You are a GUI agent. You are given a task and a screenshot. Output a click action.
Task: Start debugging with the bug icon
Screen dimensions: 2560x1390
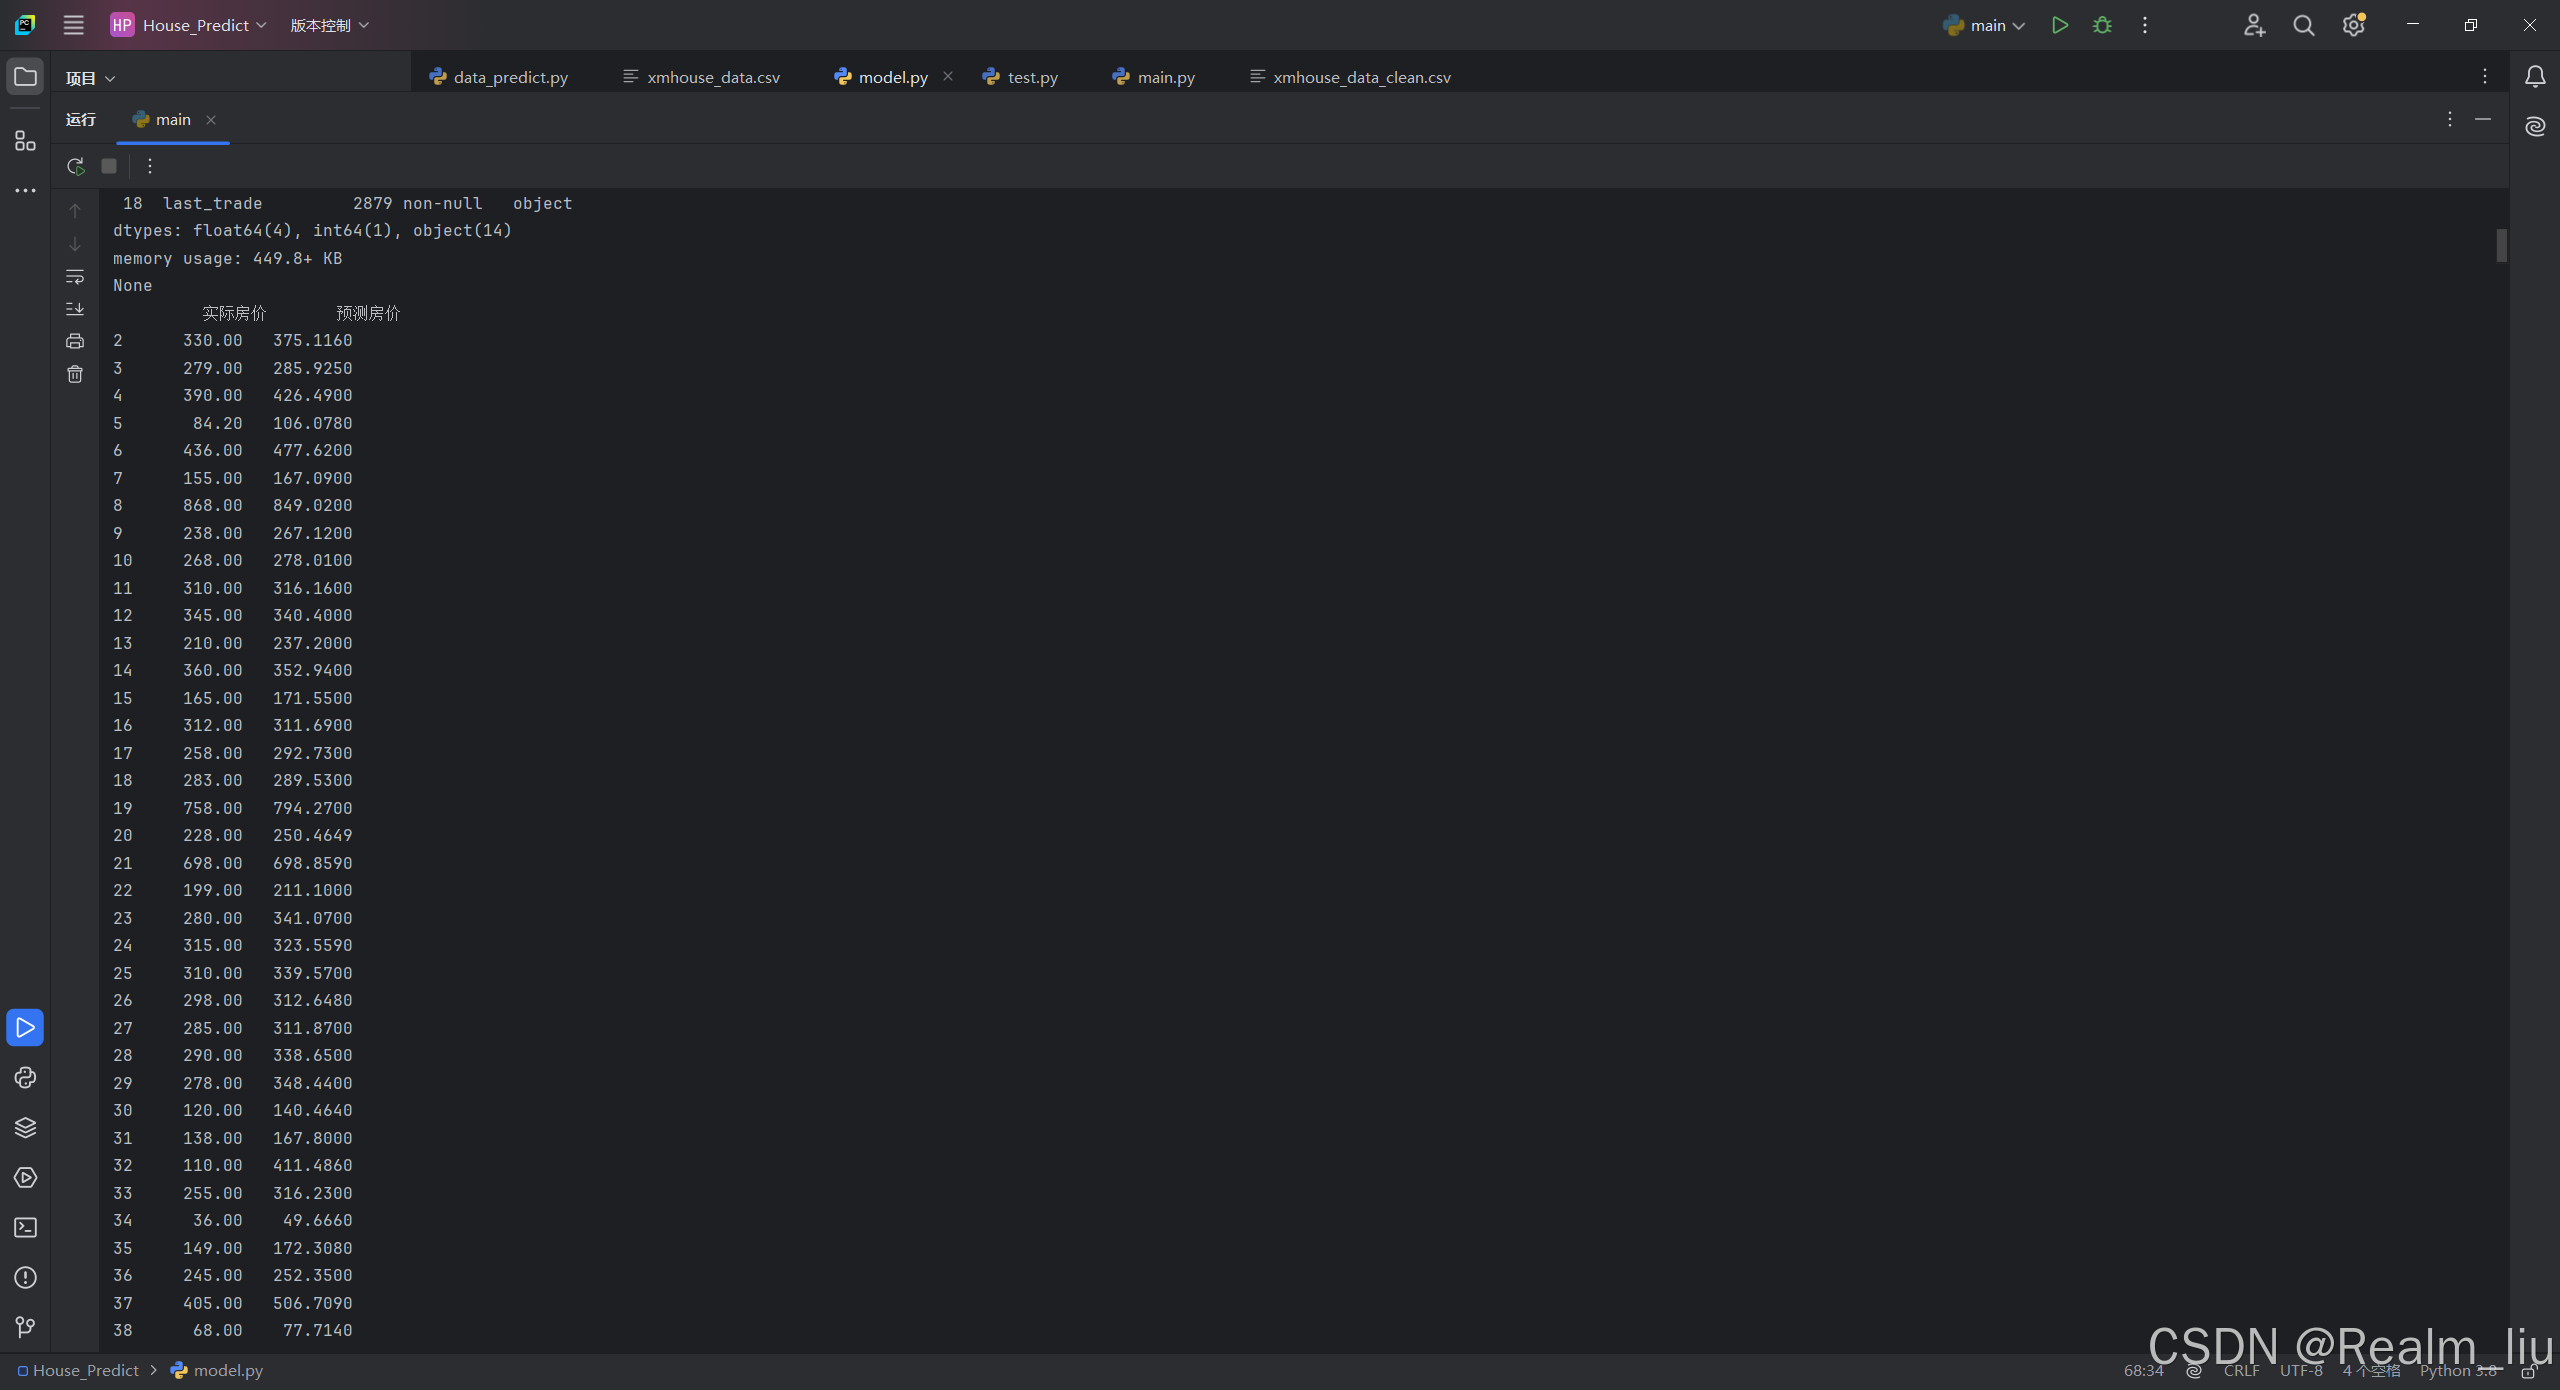tap(2102, 26)
